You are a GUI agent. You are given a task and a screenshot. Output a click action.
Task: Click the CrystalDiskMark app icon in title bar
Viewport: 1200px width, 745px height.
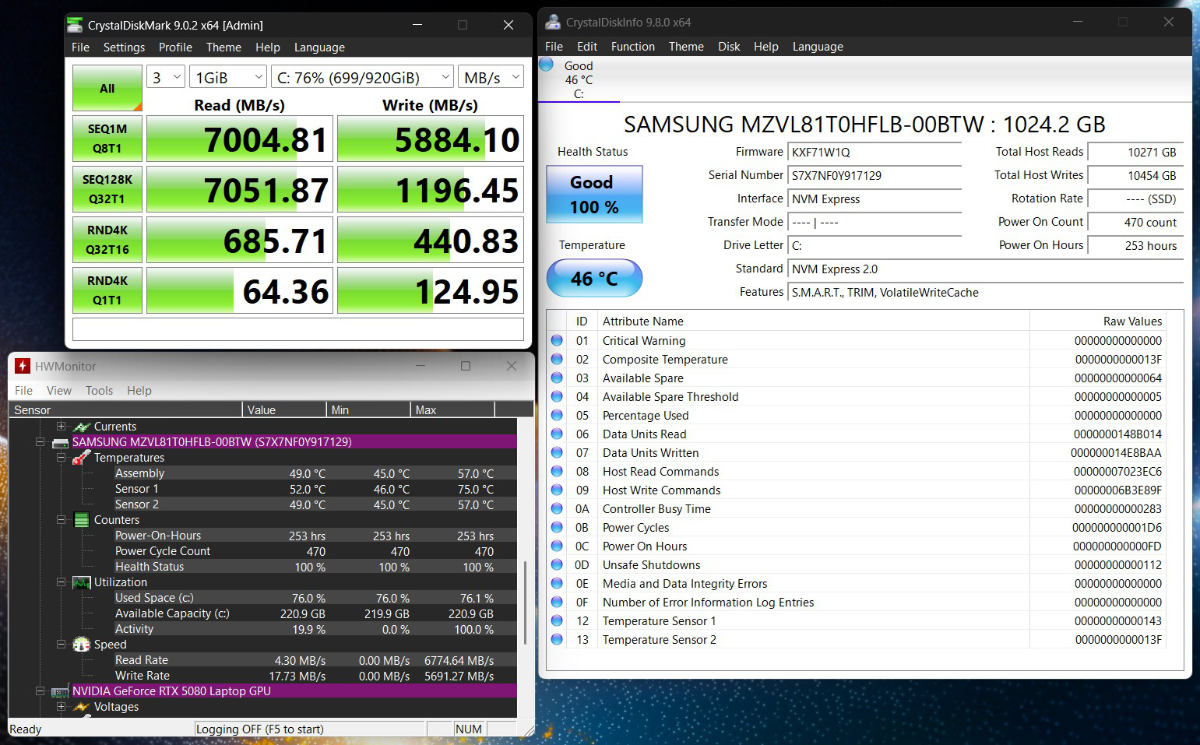point(76,25)
